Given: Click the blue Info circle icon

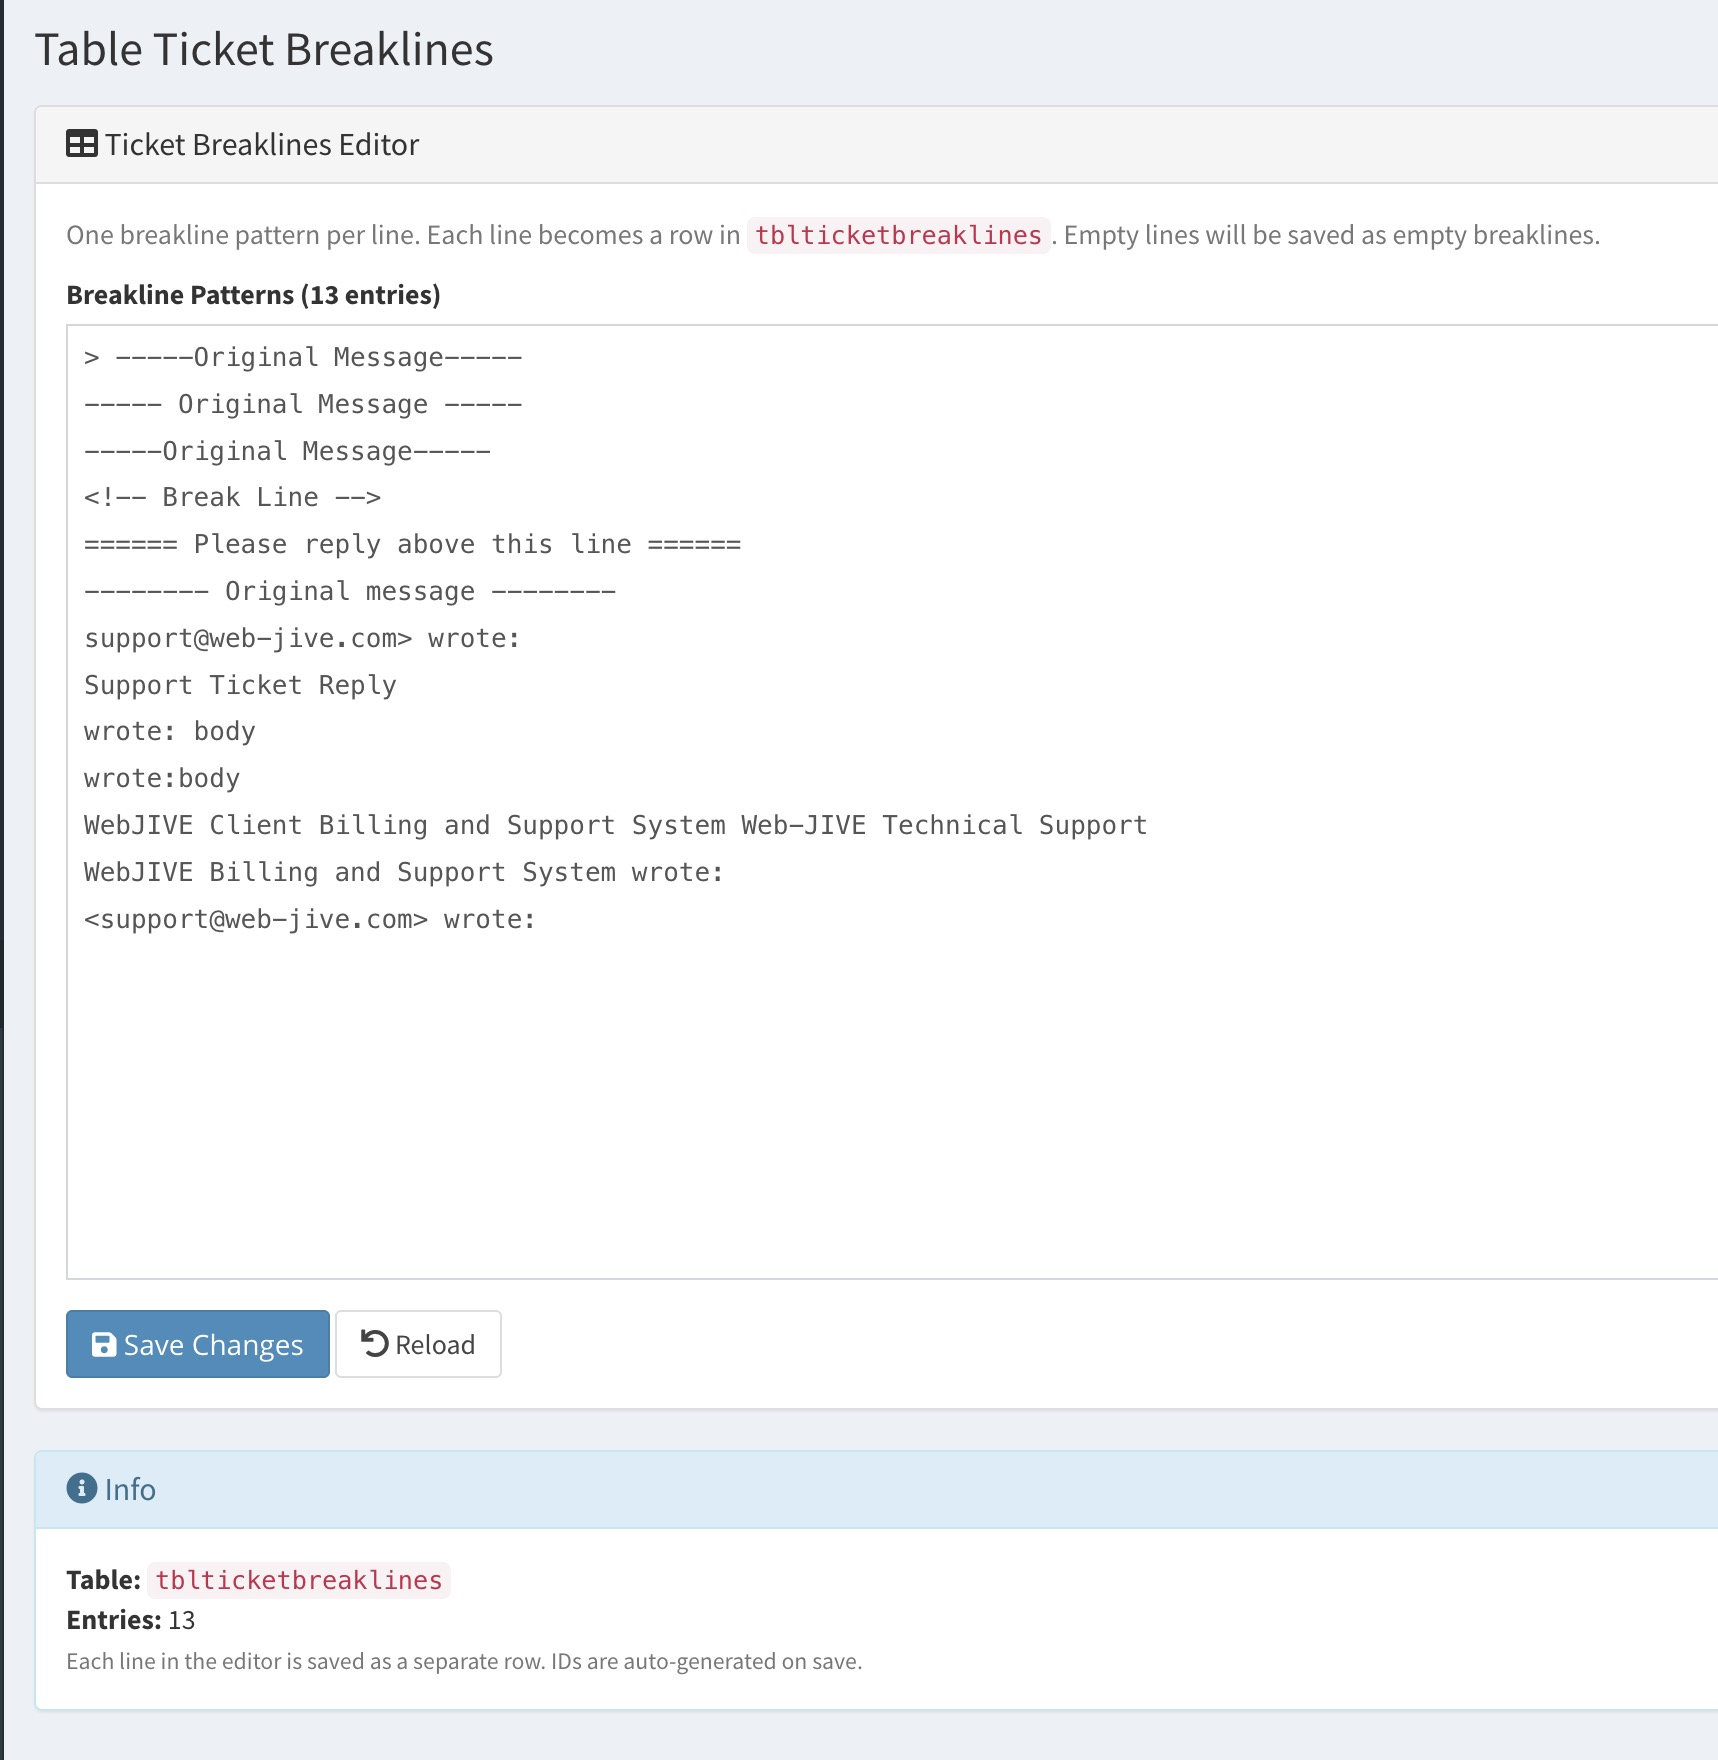Looking at the screenshot, I should [81, 1488].
